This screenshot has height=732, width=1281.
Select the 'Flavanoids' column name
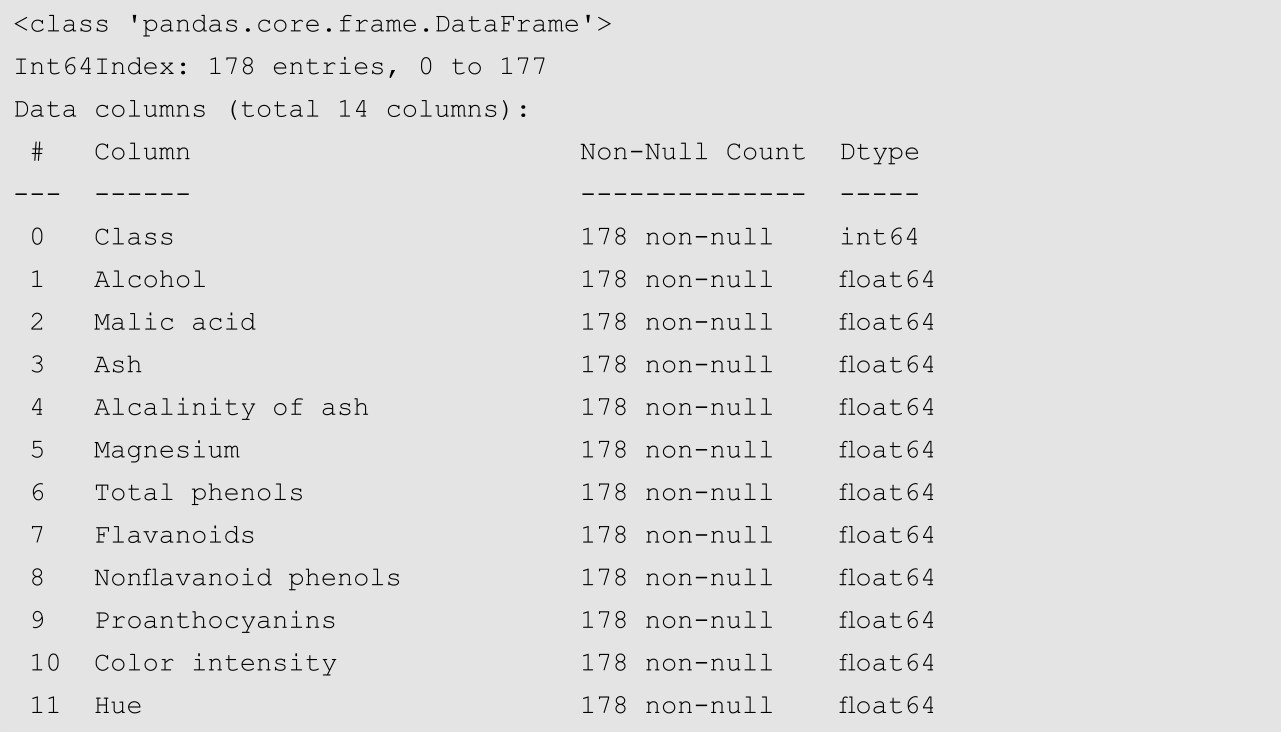(175, 535)
